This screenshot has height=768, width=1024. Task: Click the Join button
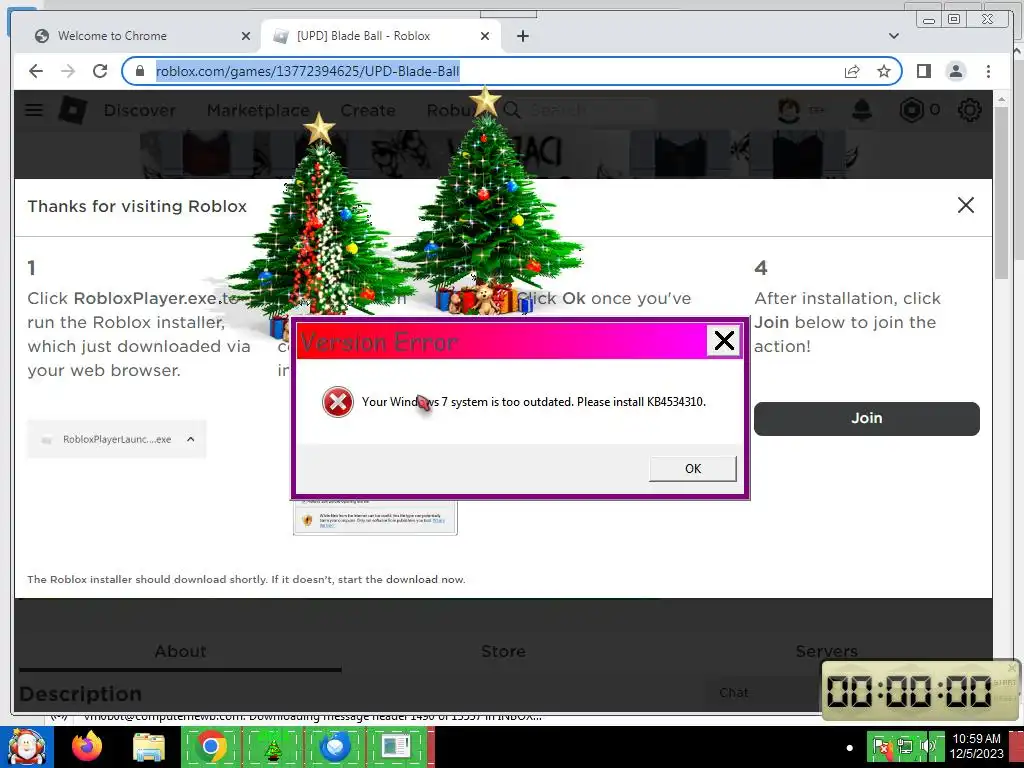click(867, 419)
